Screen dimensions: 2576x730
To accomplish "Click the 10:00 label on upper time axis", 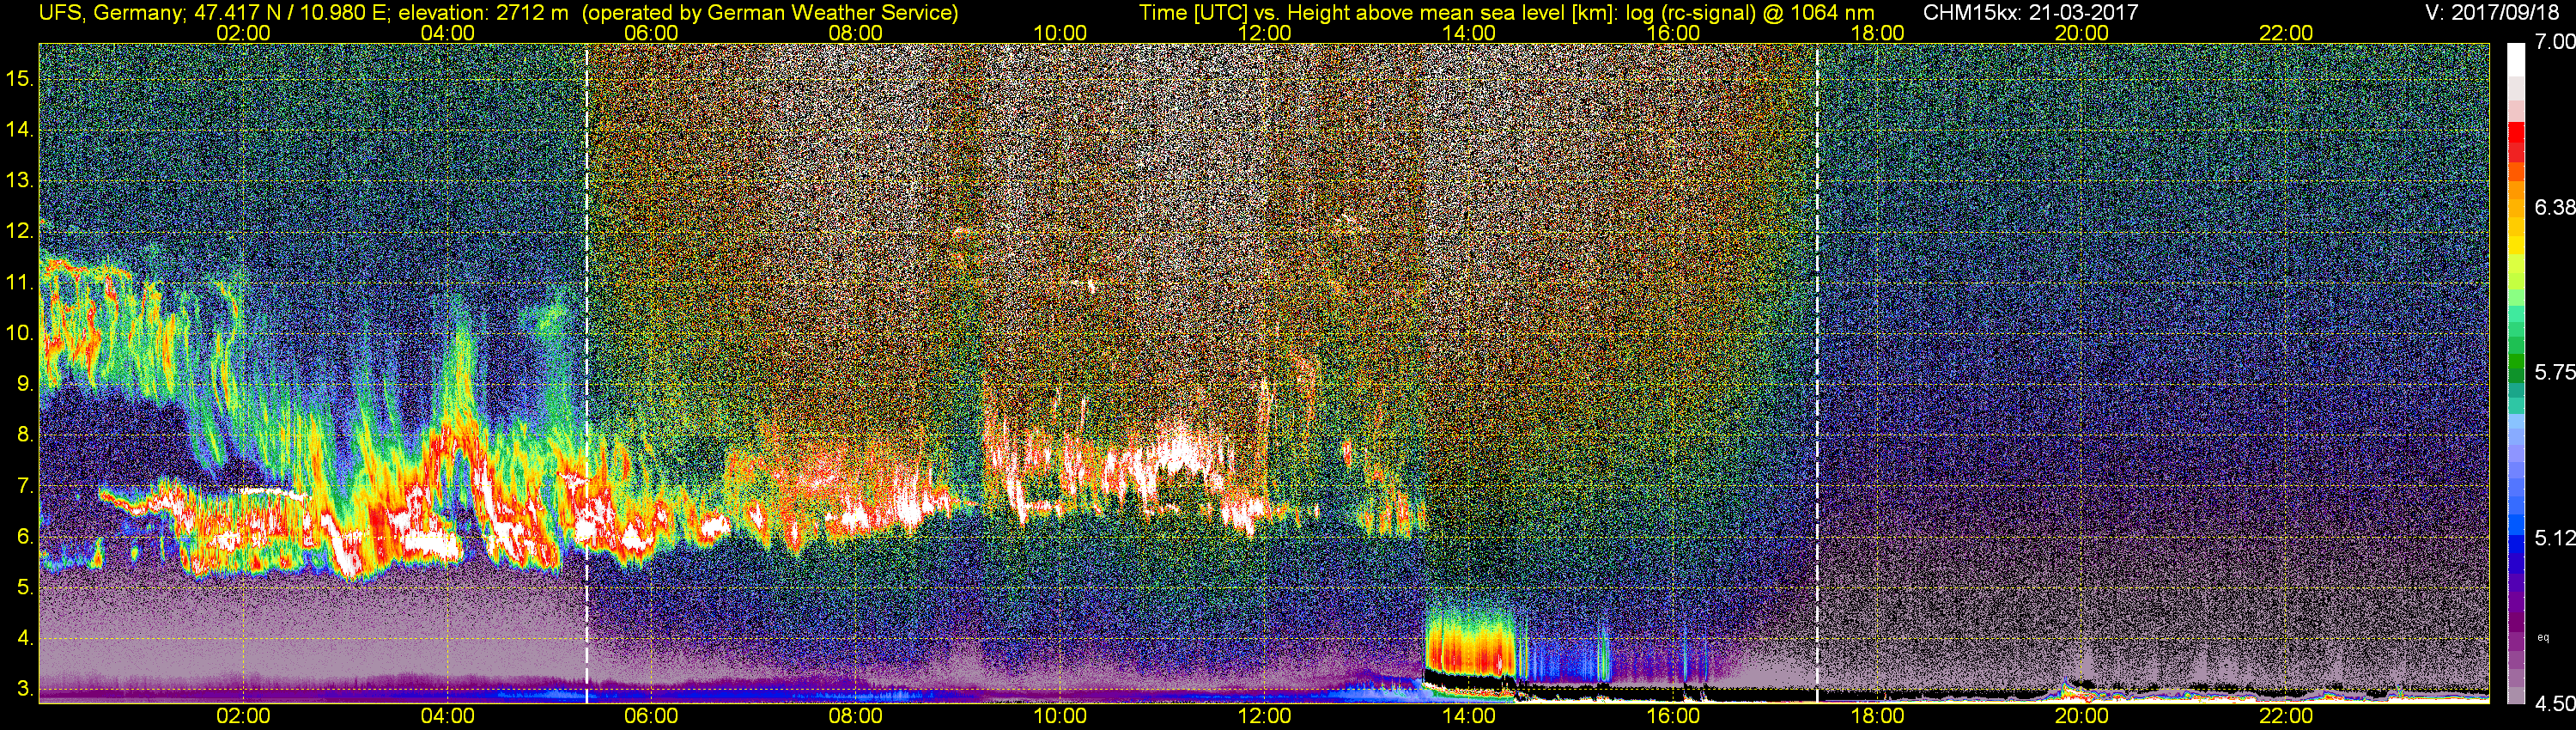I will pos(1060,33).
